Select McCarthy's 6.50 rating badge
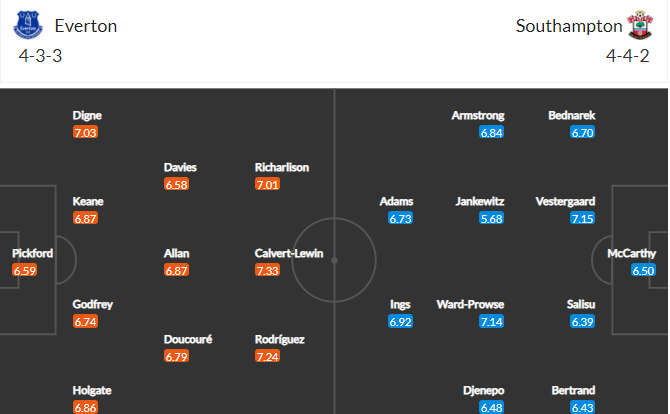 [x=643, y=270]
